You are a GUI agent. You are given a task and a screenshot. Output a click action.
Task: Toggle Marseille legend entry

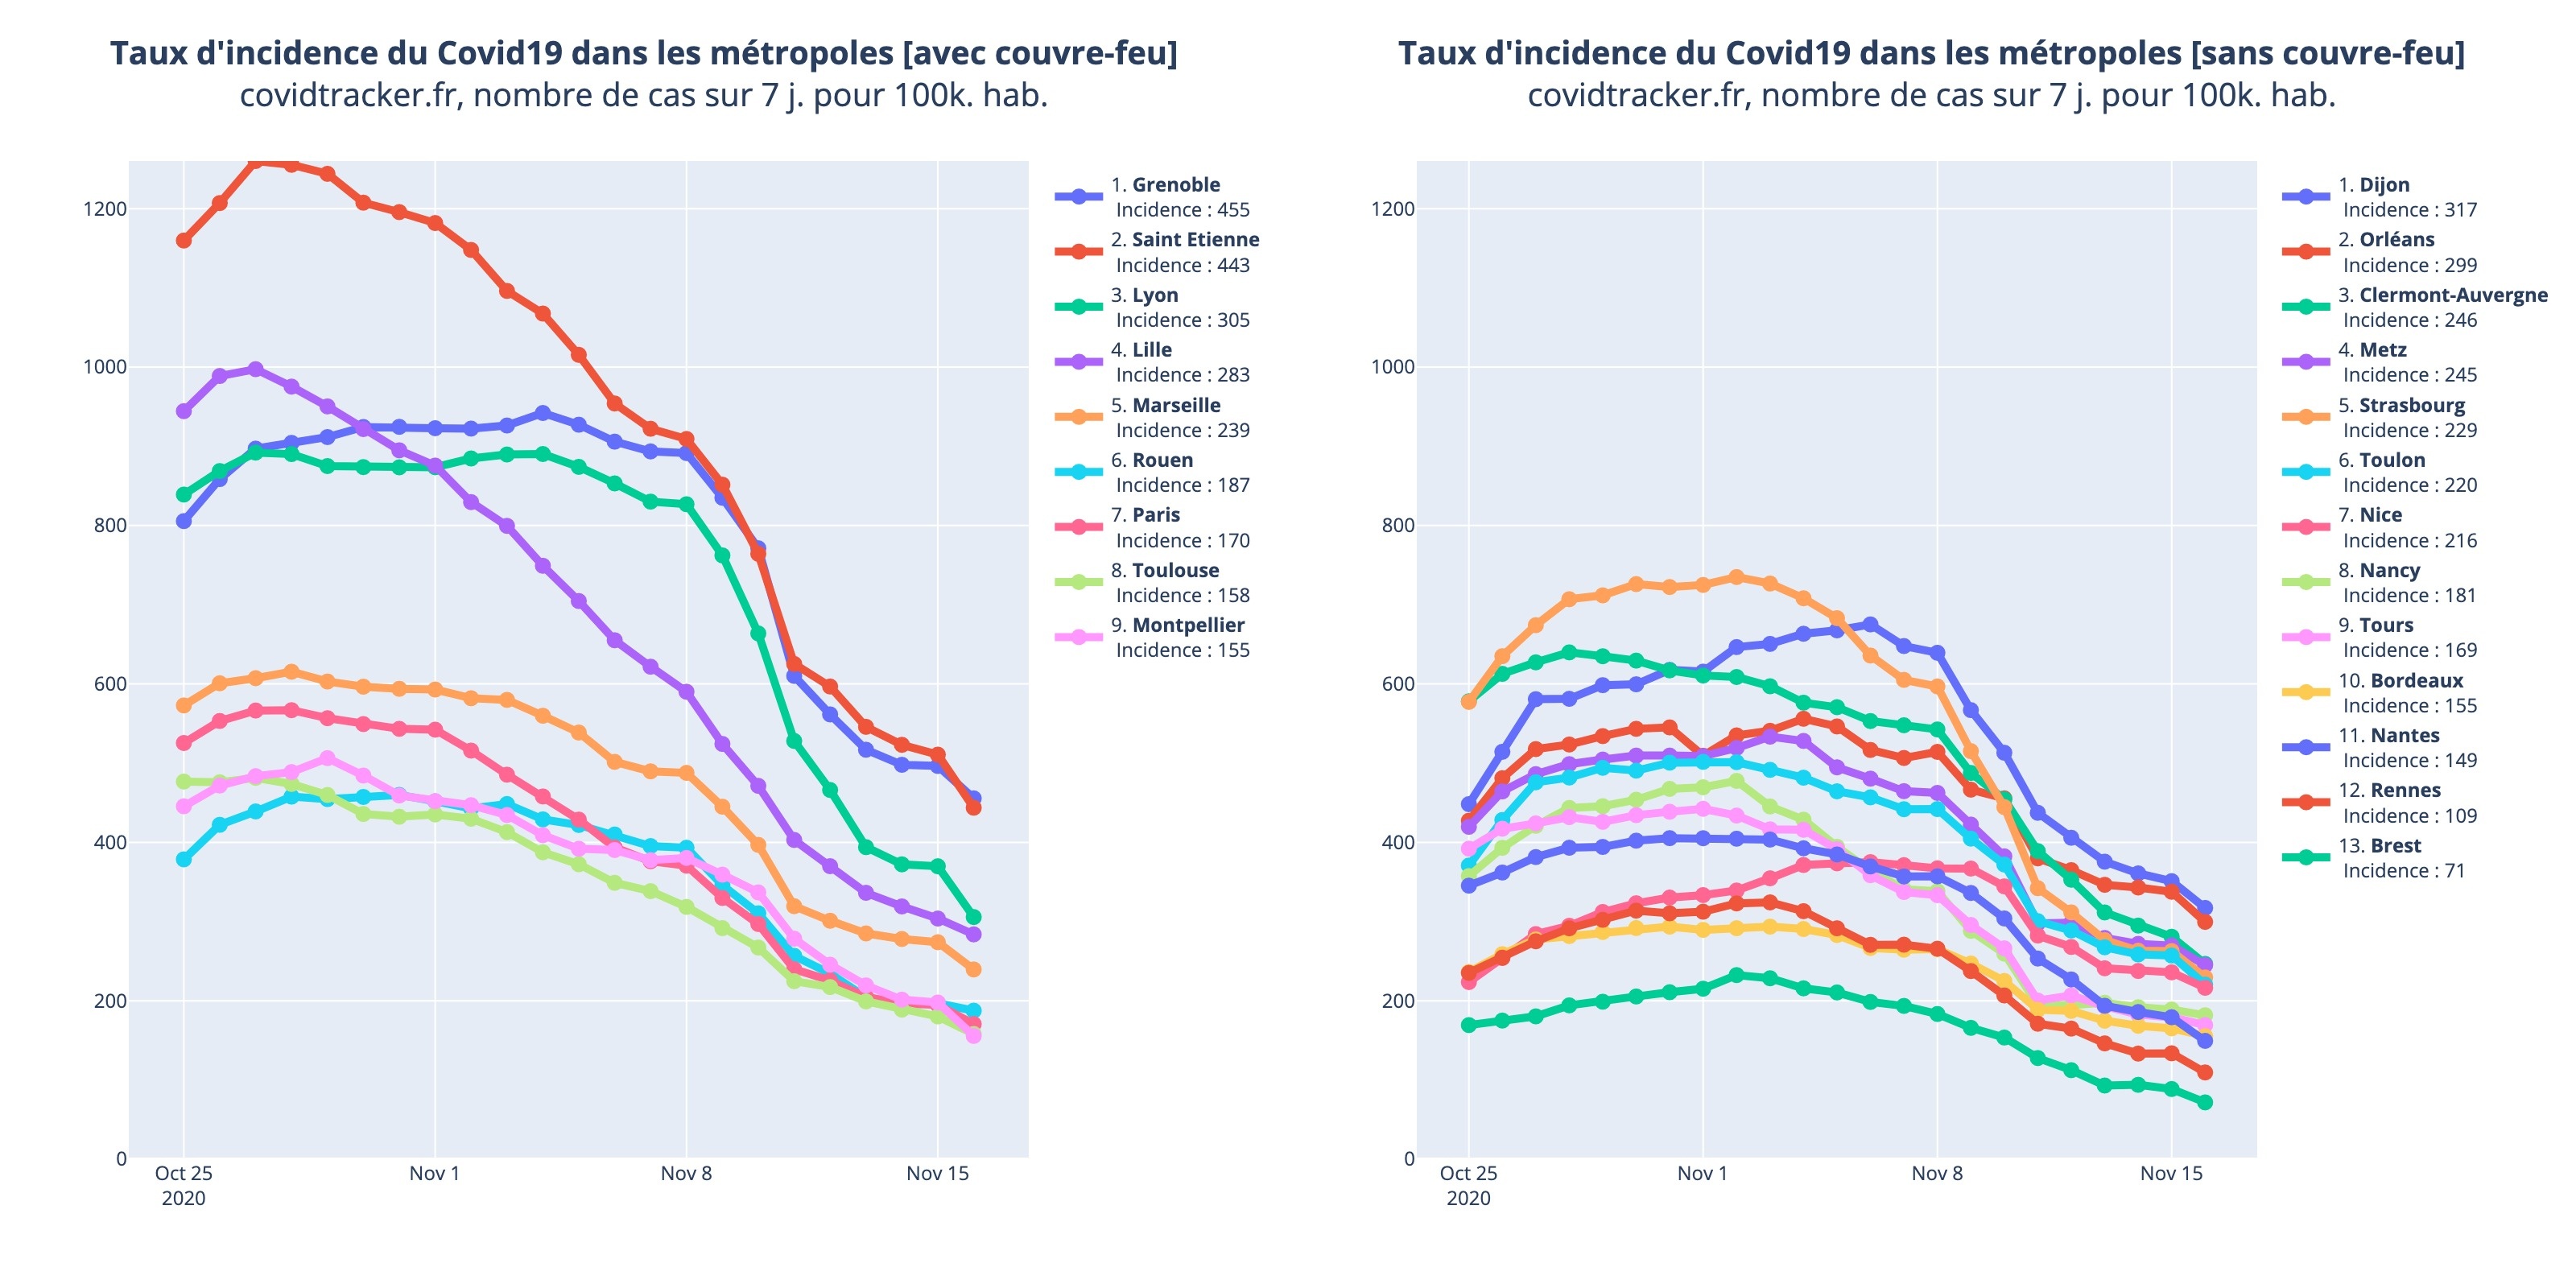[x=1175, y=406]
